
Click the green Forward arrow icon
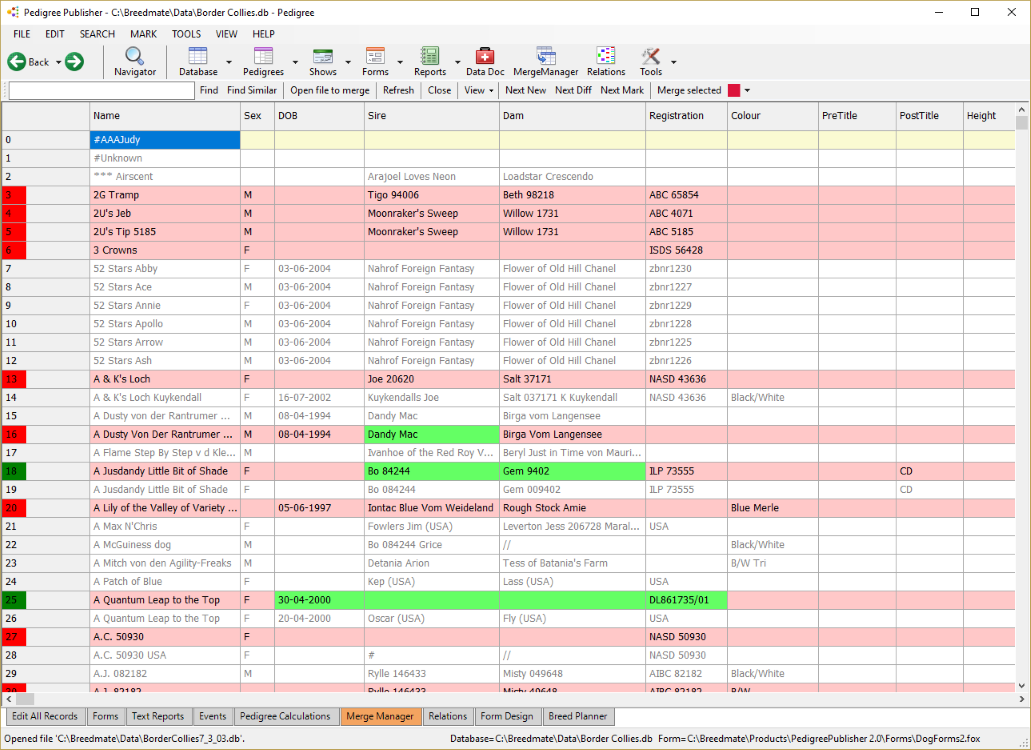pos(74,62)
